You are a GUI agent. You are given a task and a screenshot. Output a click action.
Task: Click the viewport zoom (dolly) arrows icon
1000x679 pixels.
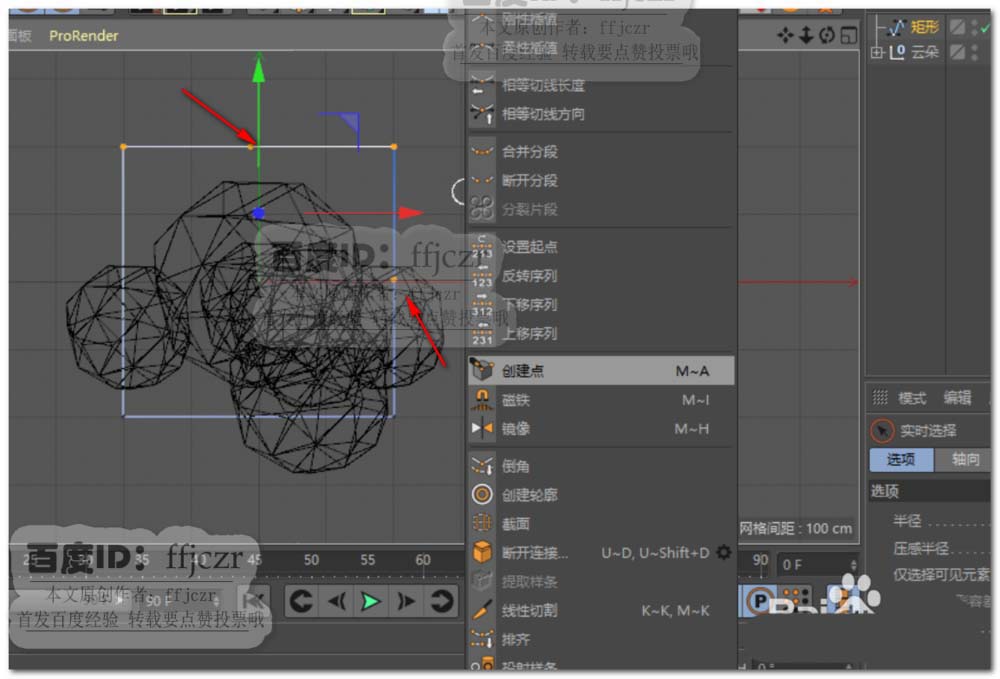point(807,36)
